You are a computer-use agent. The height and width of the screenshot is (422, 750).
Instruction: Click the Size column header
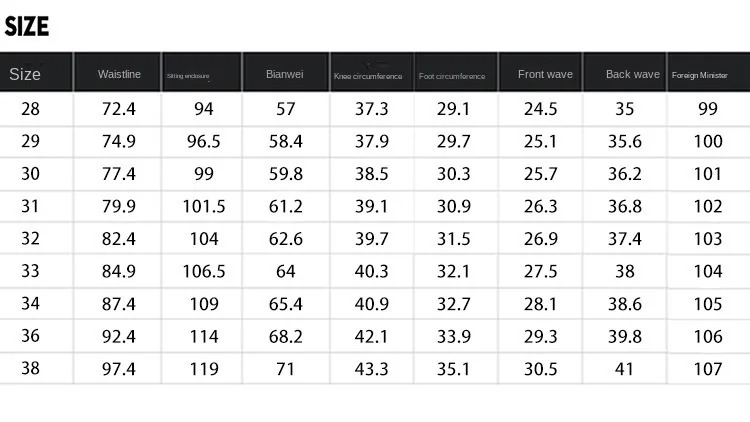25,74
